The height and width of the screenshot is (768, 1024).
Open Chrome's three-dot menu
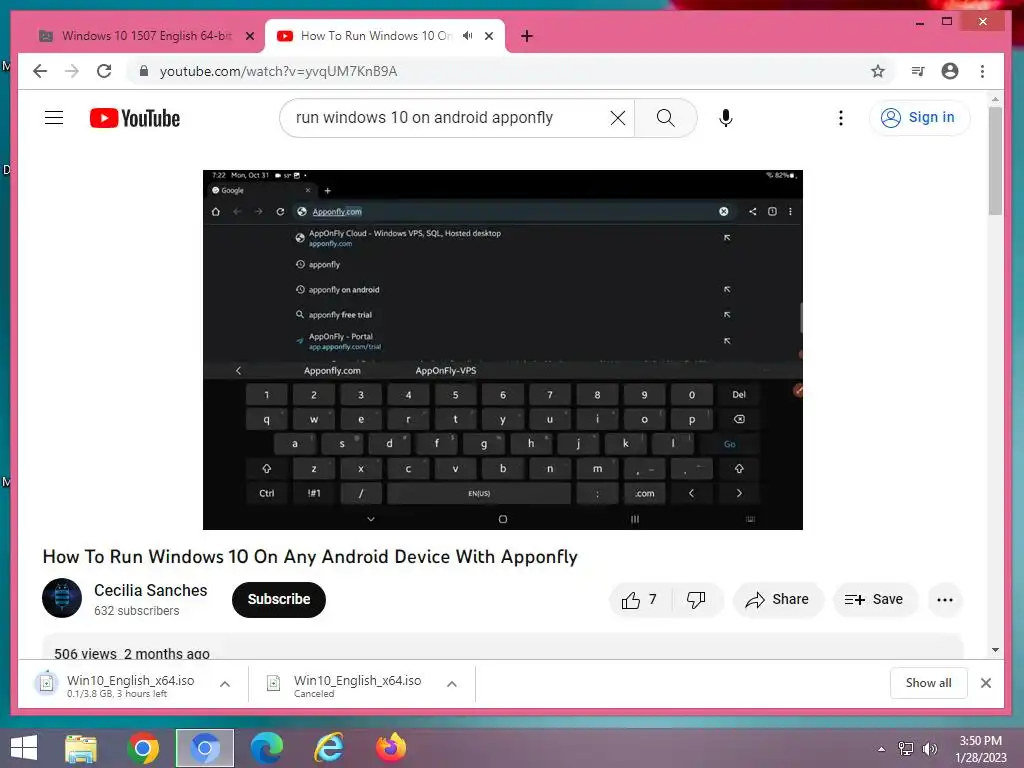[982, 71]
